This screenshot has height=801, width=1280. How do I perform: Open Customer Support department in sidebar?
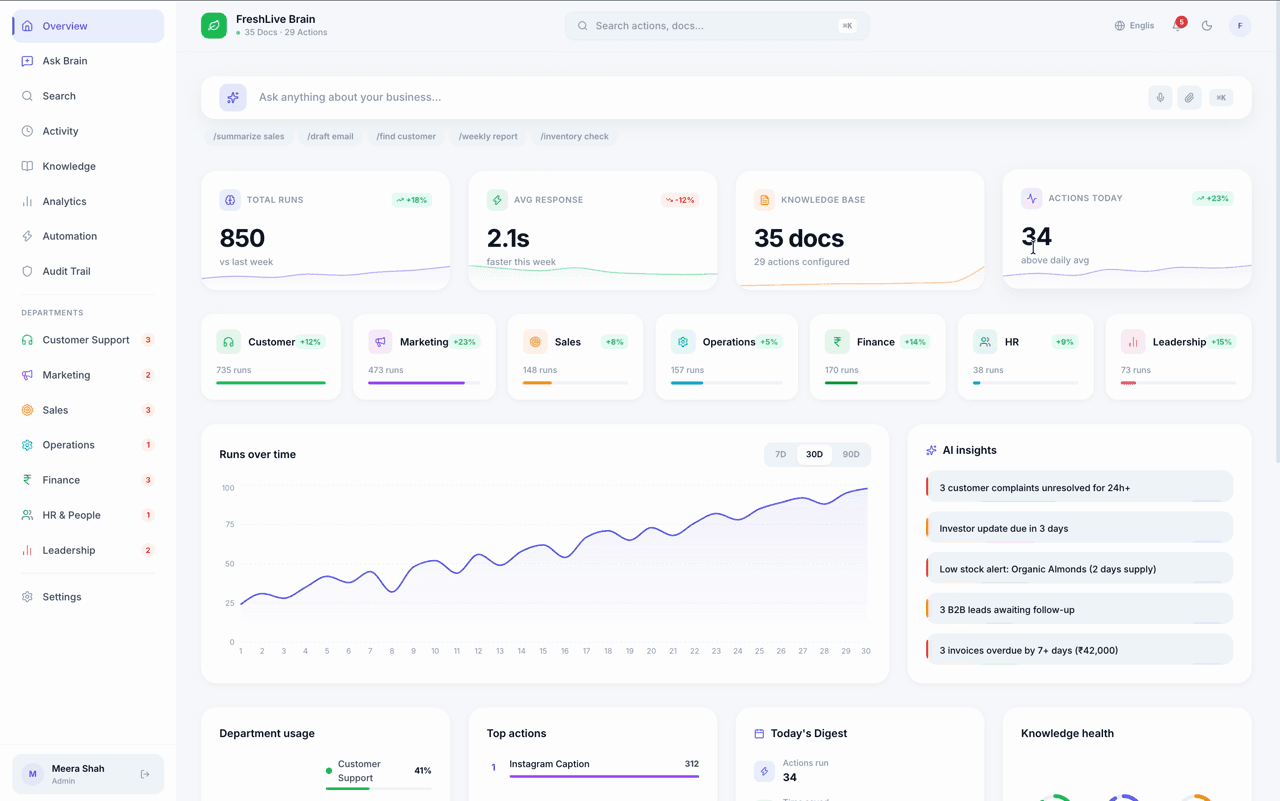pos(88,340)
